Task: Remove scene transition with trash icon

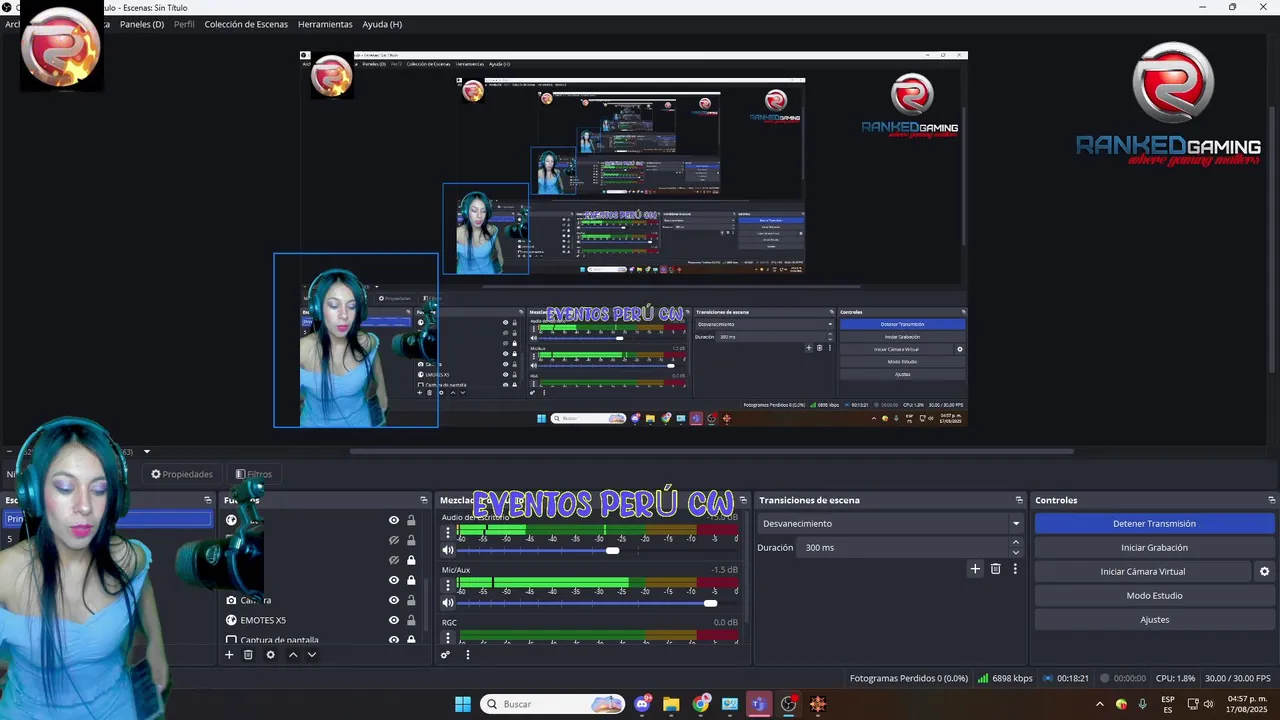Action: click(995, 569)
